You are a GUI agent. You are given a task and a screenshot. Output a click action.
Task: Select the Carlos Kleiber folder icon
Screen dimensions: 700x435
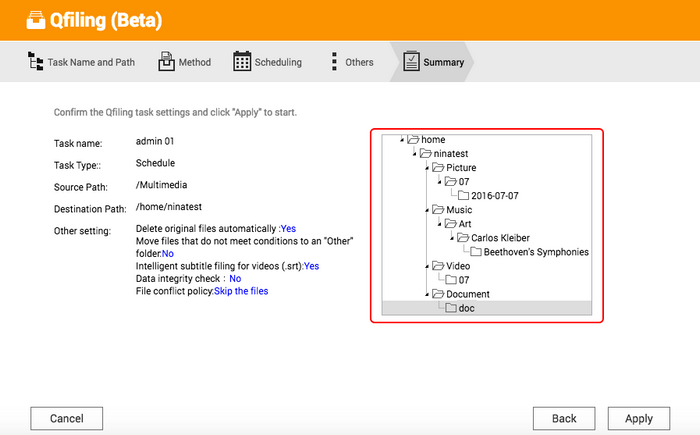[x=463, y=238]
